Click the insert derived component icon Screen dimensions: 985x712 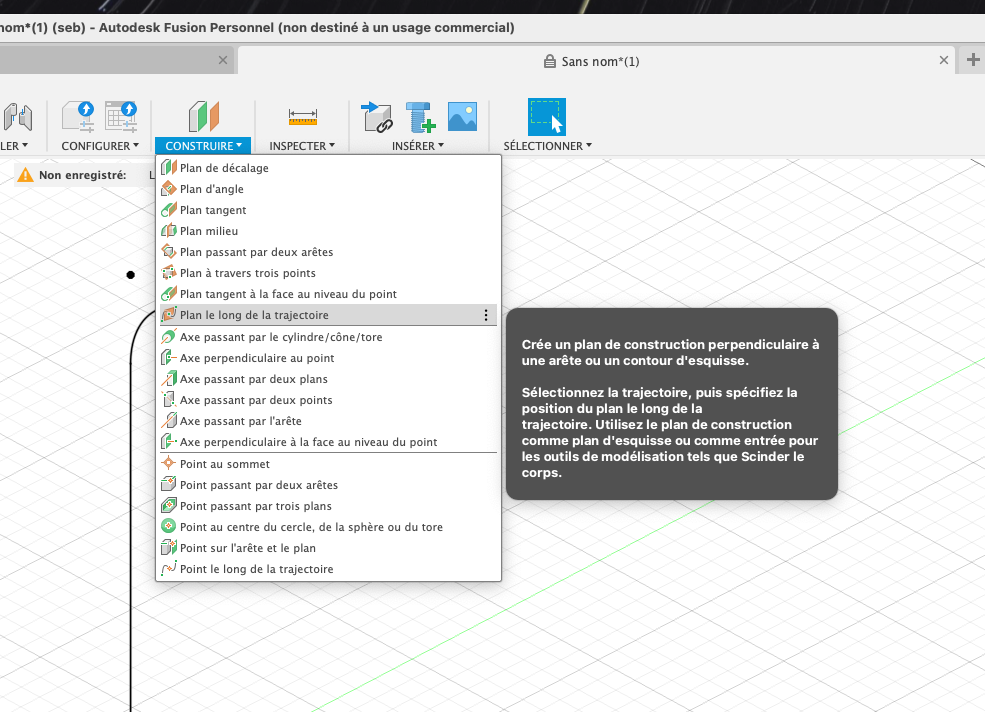377,117
